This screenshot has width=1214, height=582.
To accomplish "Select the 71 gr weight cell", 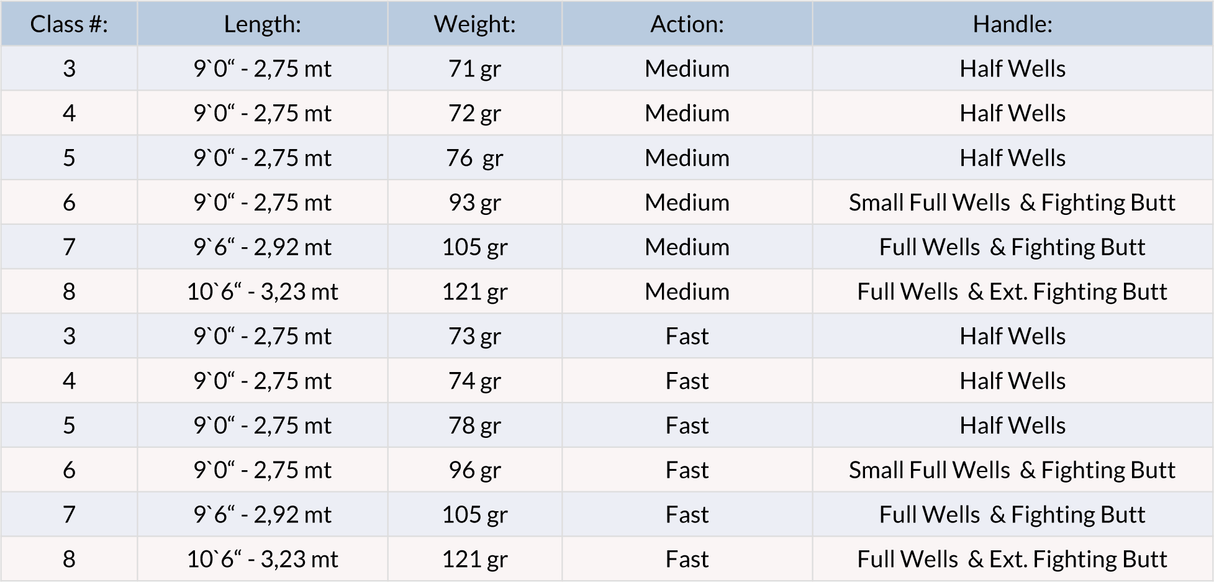I will click(475, 69).
